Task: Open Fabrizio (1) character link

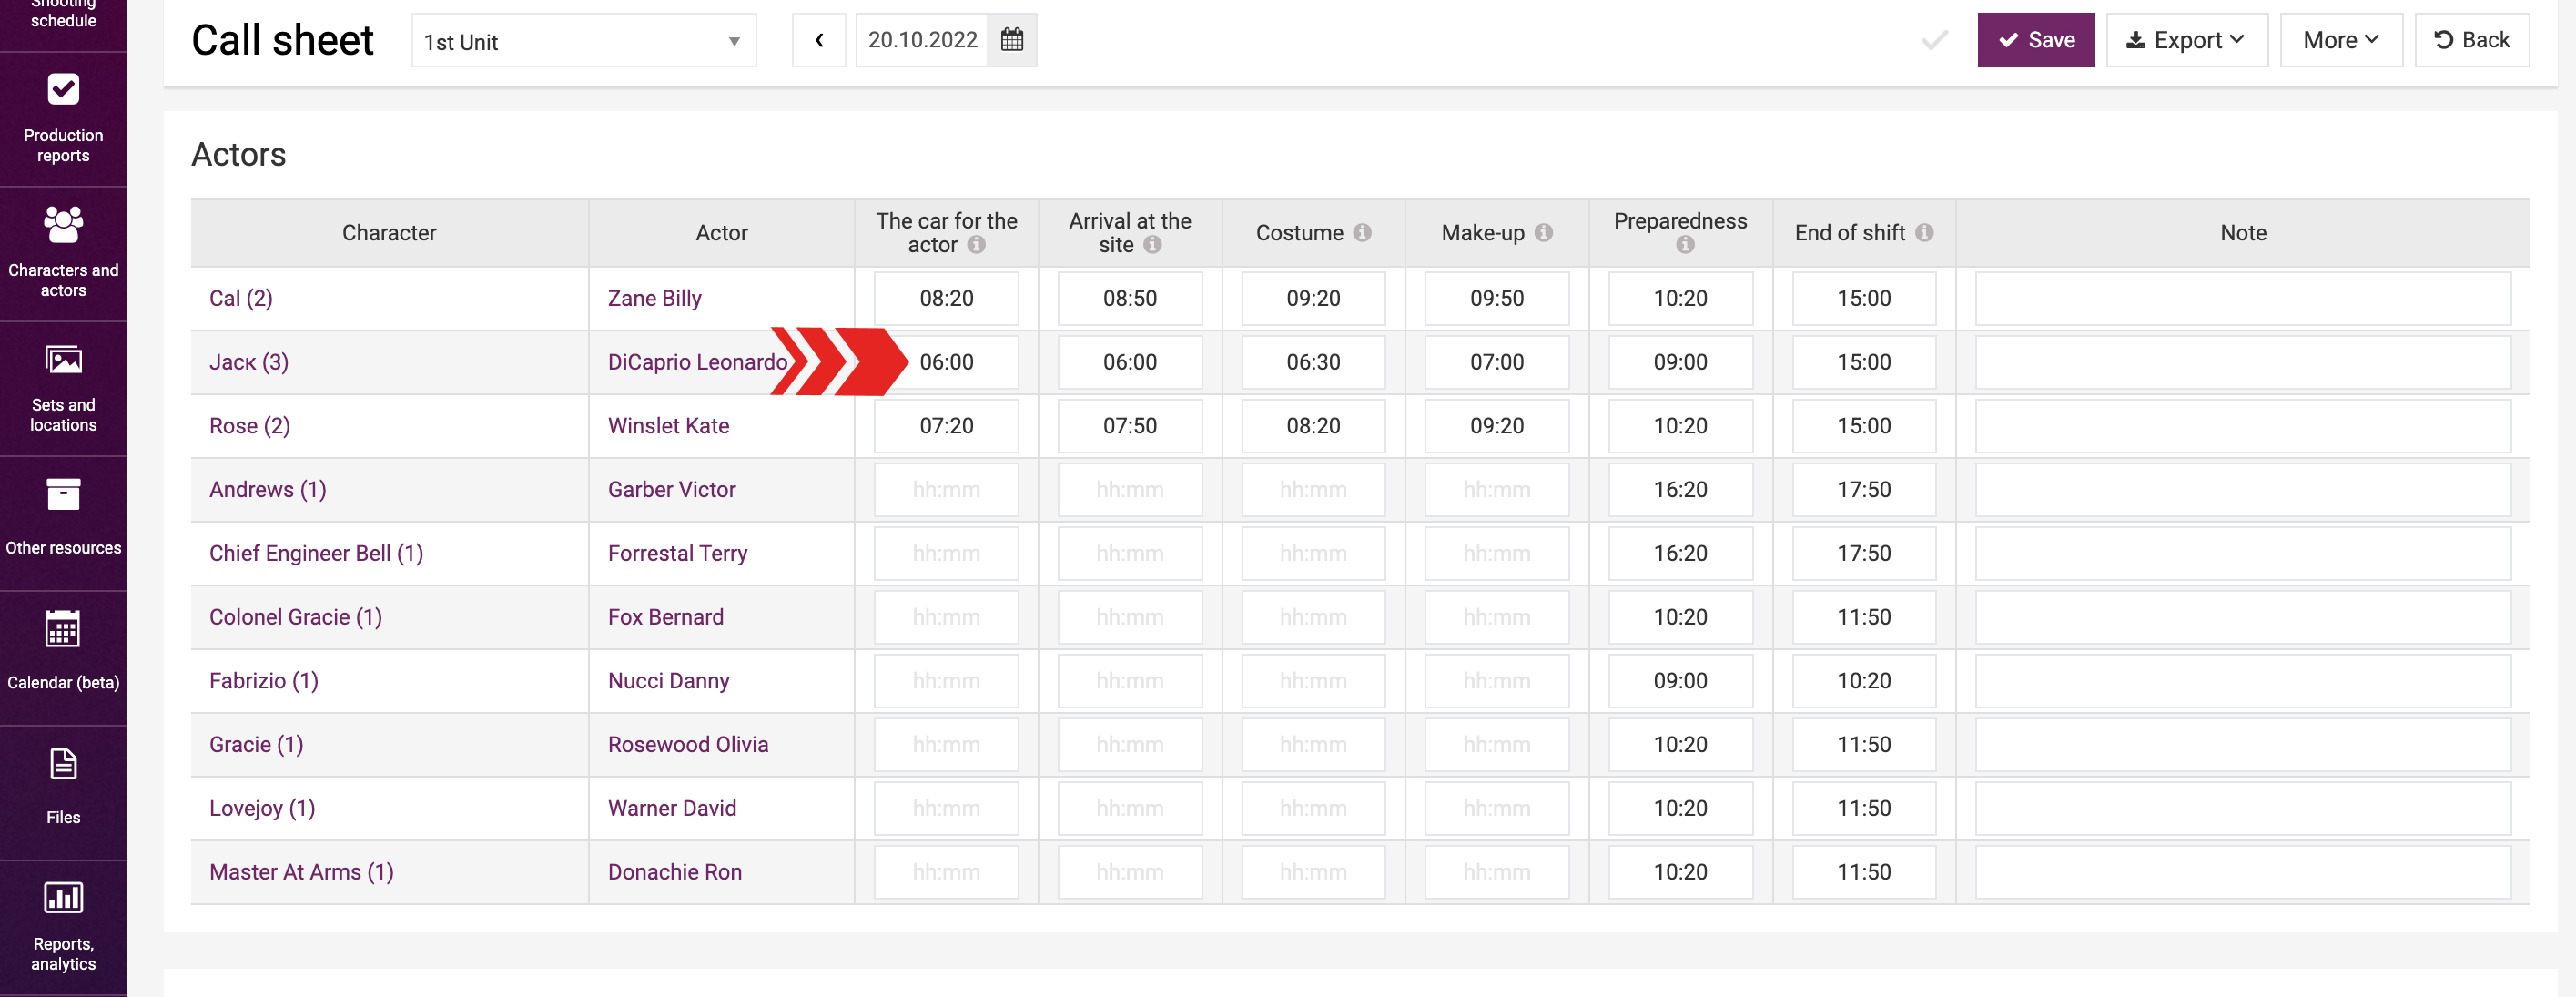Action: [264, 681]
